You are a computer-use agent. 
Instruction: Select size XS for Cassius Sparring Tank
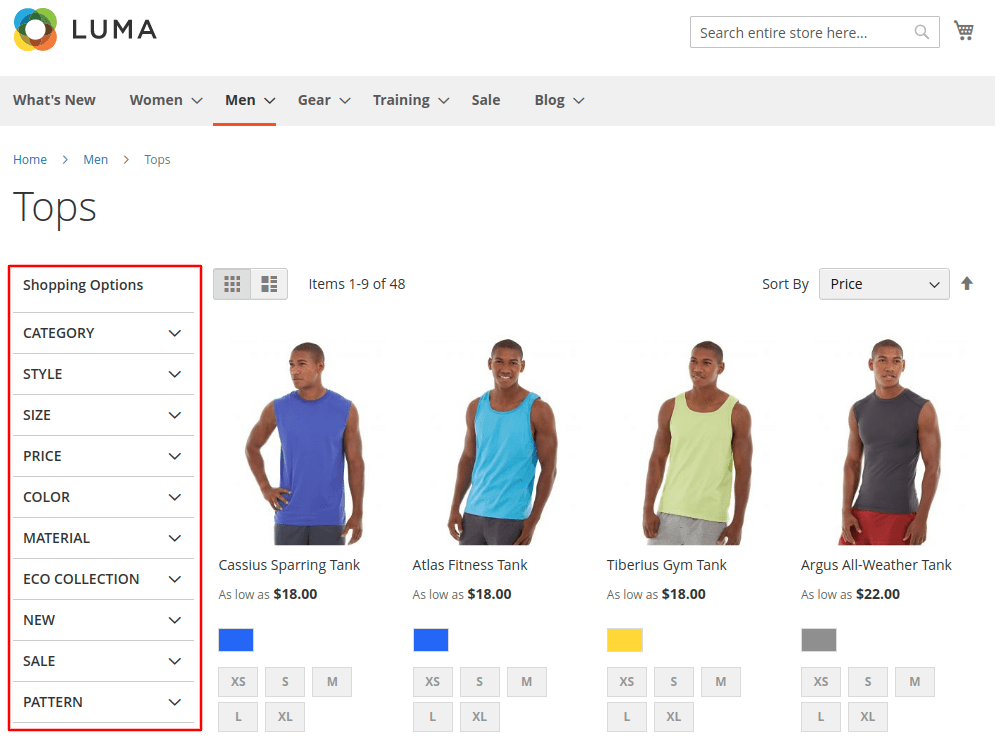[238, 682]
